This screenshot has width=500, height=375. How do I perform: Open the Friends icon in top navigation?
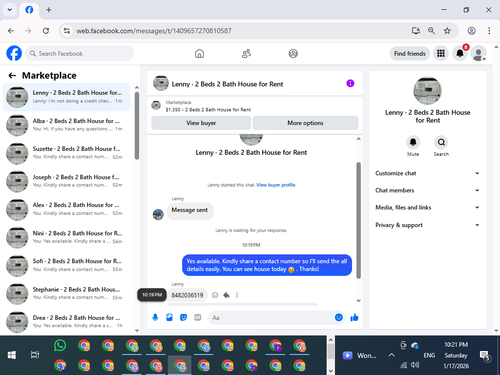(x=246, y=53)
